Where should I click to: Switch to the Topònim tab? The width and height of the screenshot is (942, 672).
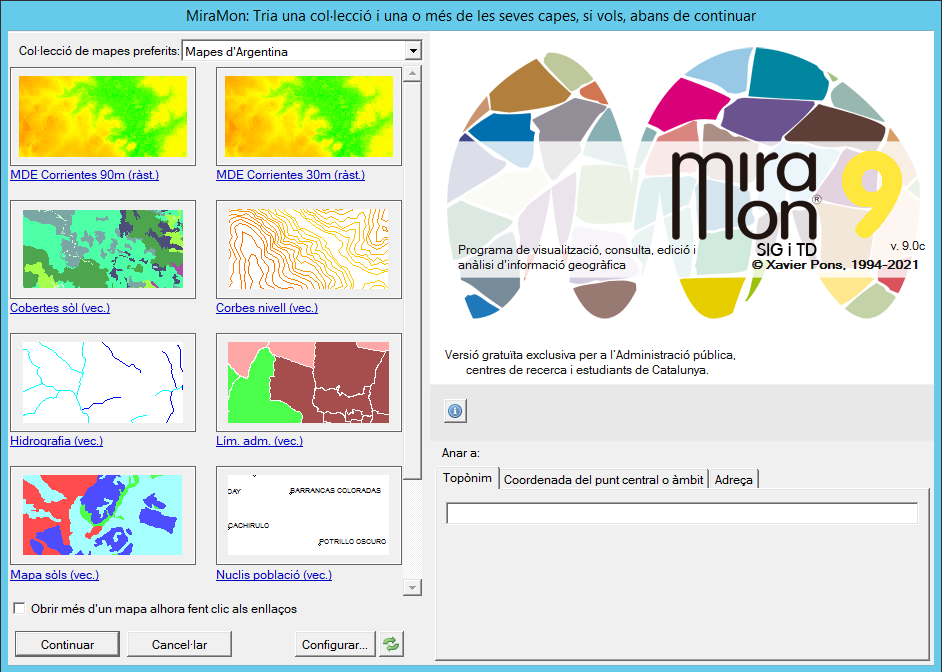[x=467, y=478]
